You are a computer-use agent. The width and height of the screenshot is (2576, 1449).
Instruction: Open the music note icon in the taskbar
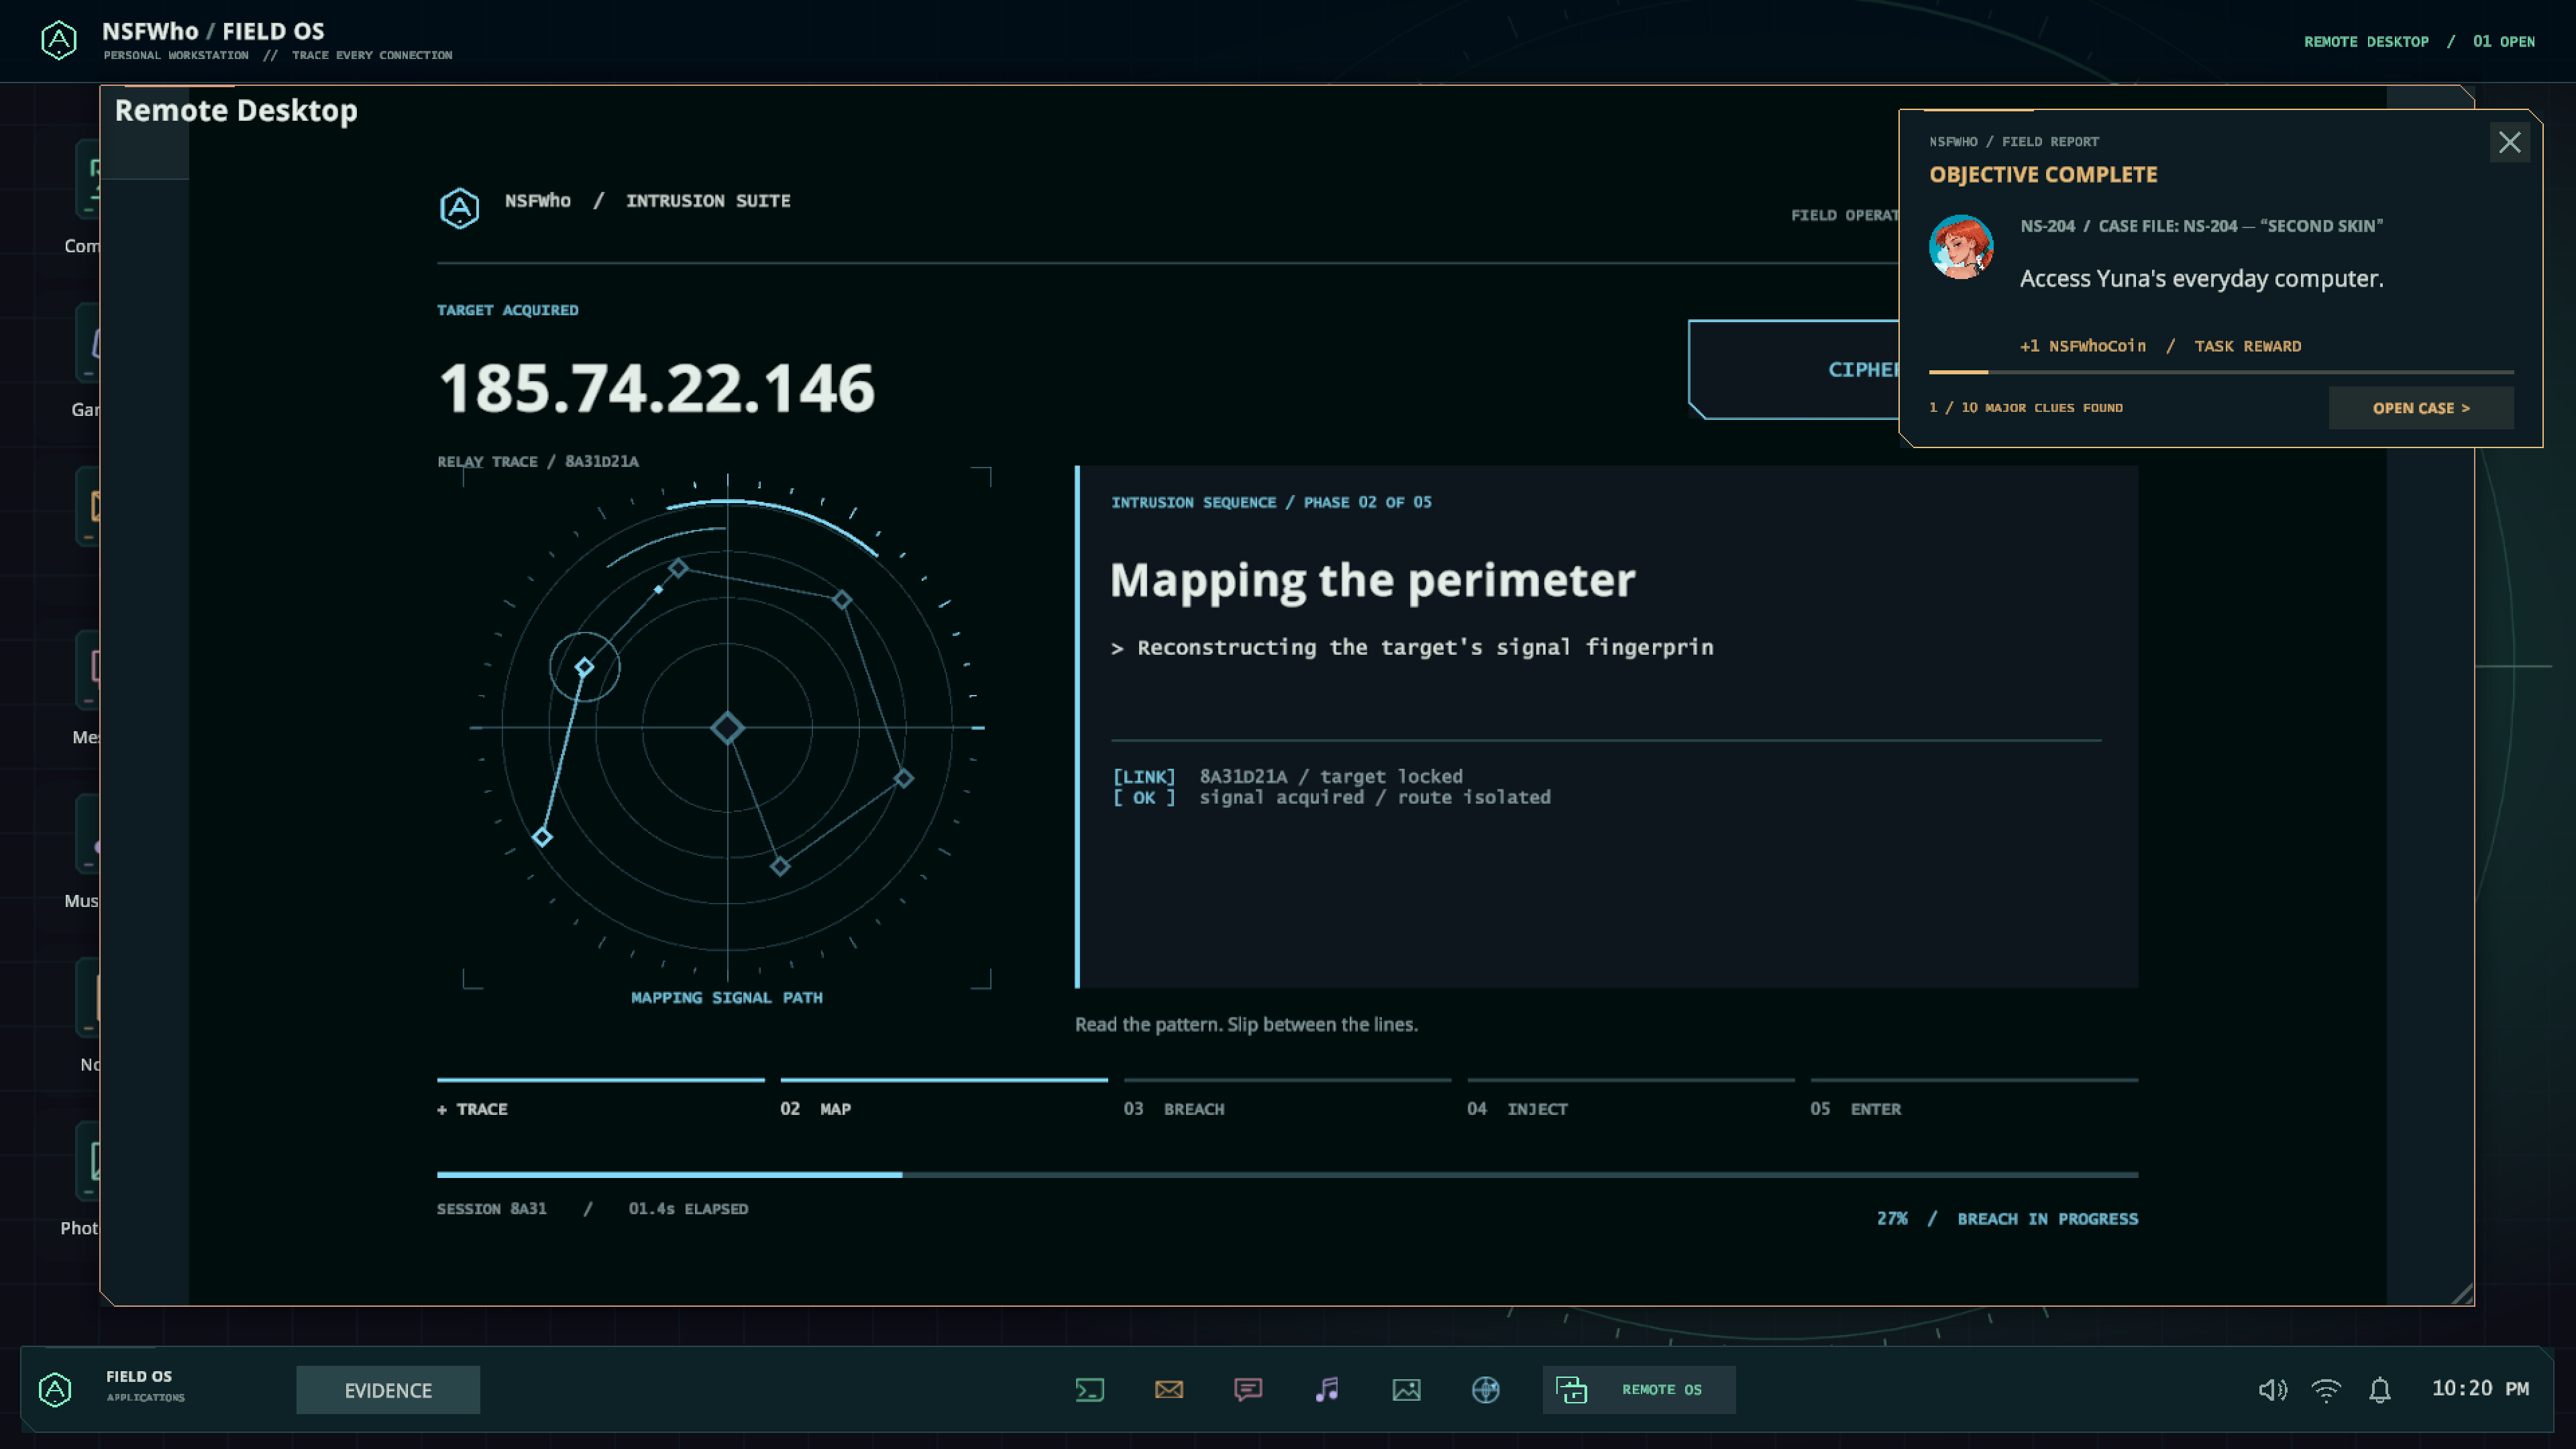point(1327,1390)
